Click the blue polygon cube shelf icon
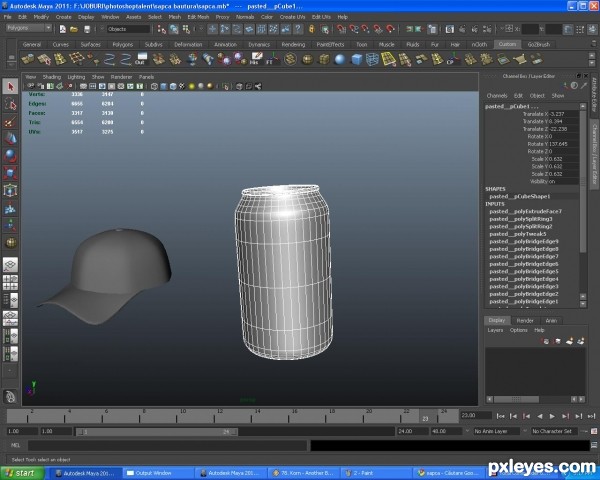The image size is (600, 480). point(356,59)
